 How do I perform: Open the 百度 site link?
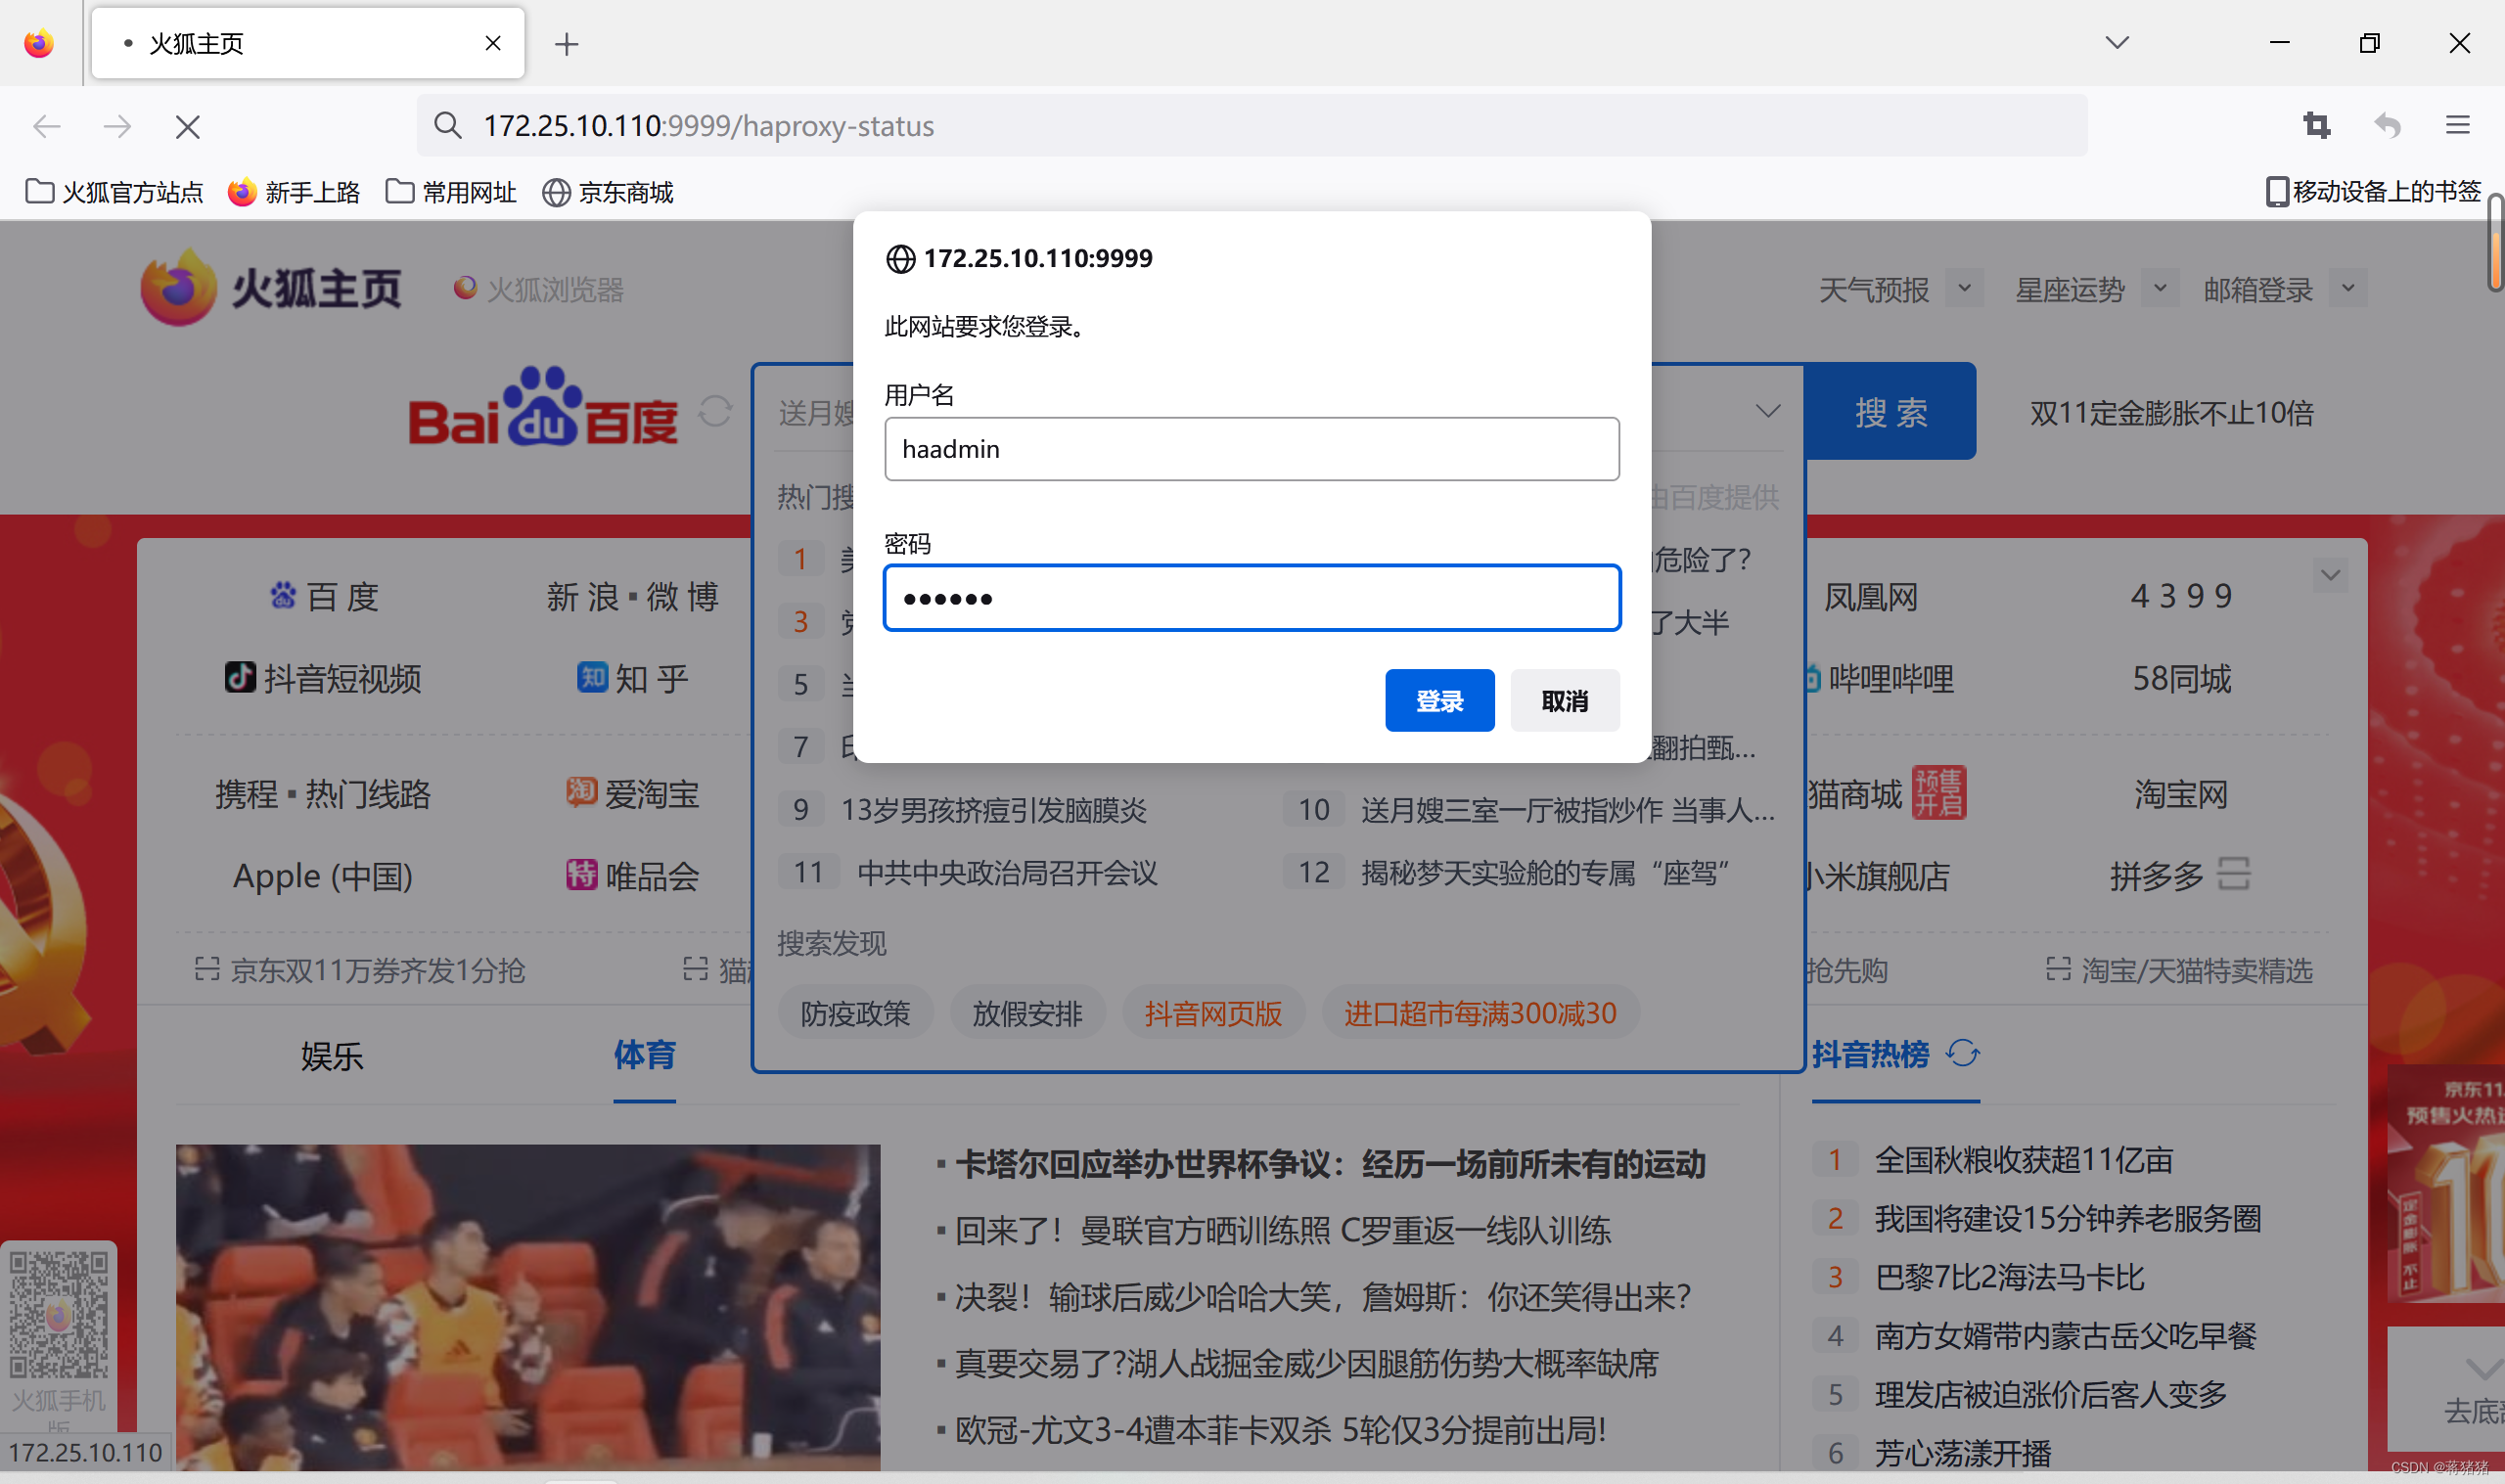click(x=324, y=597)
